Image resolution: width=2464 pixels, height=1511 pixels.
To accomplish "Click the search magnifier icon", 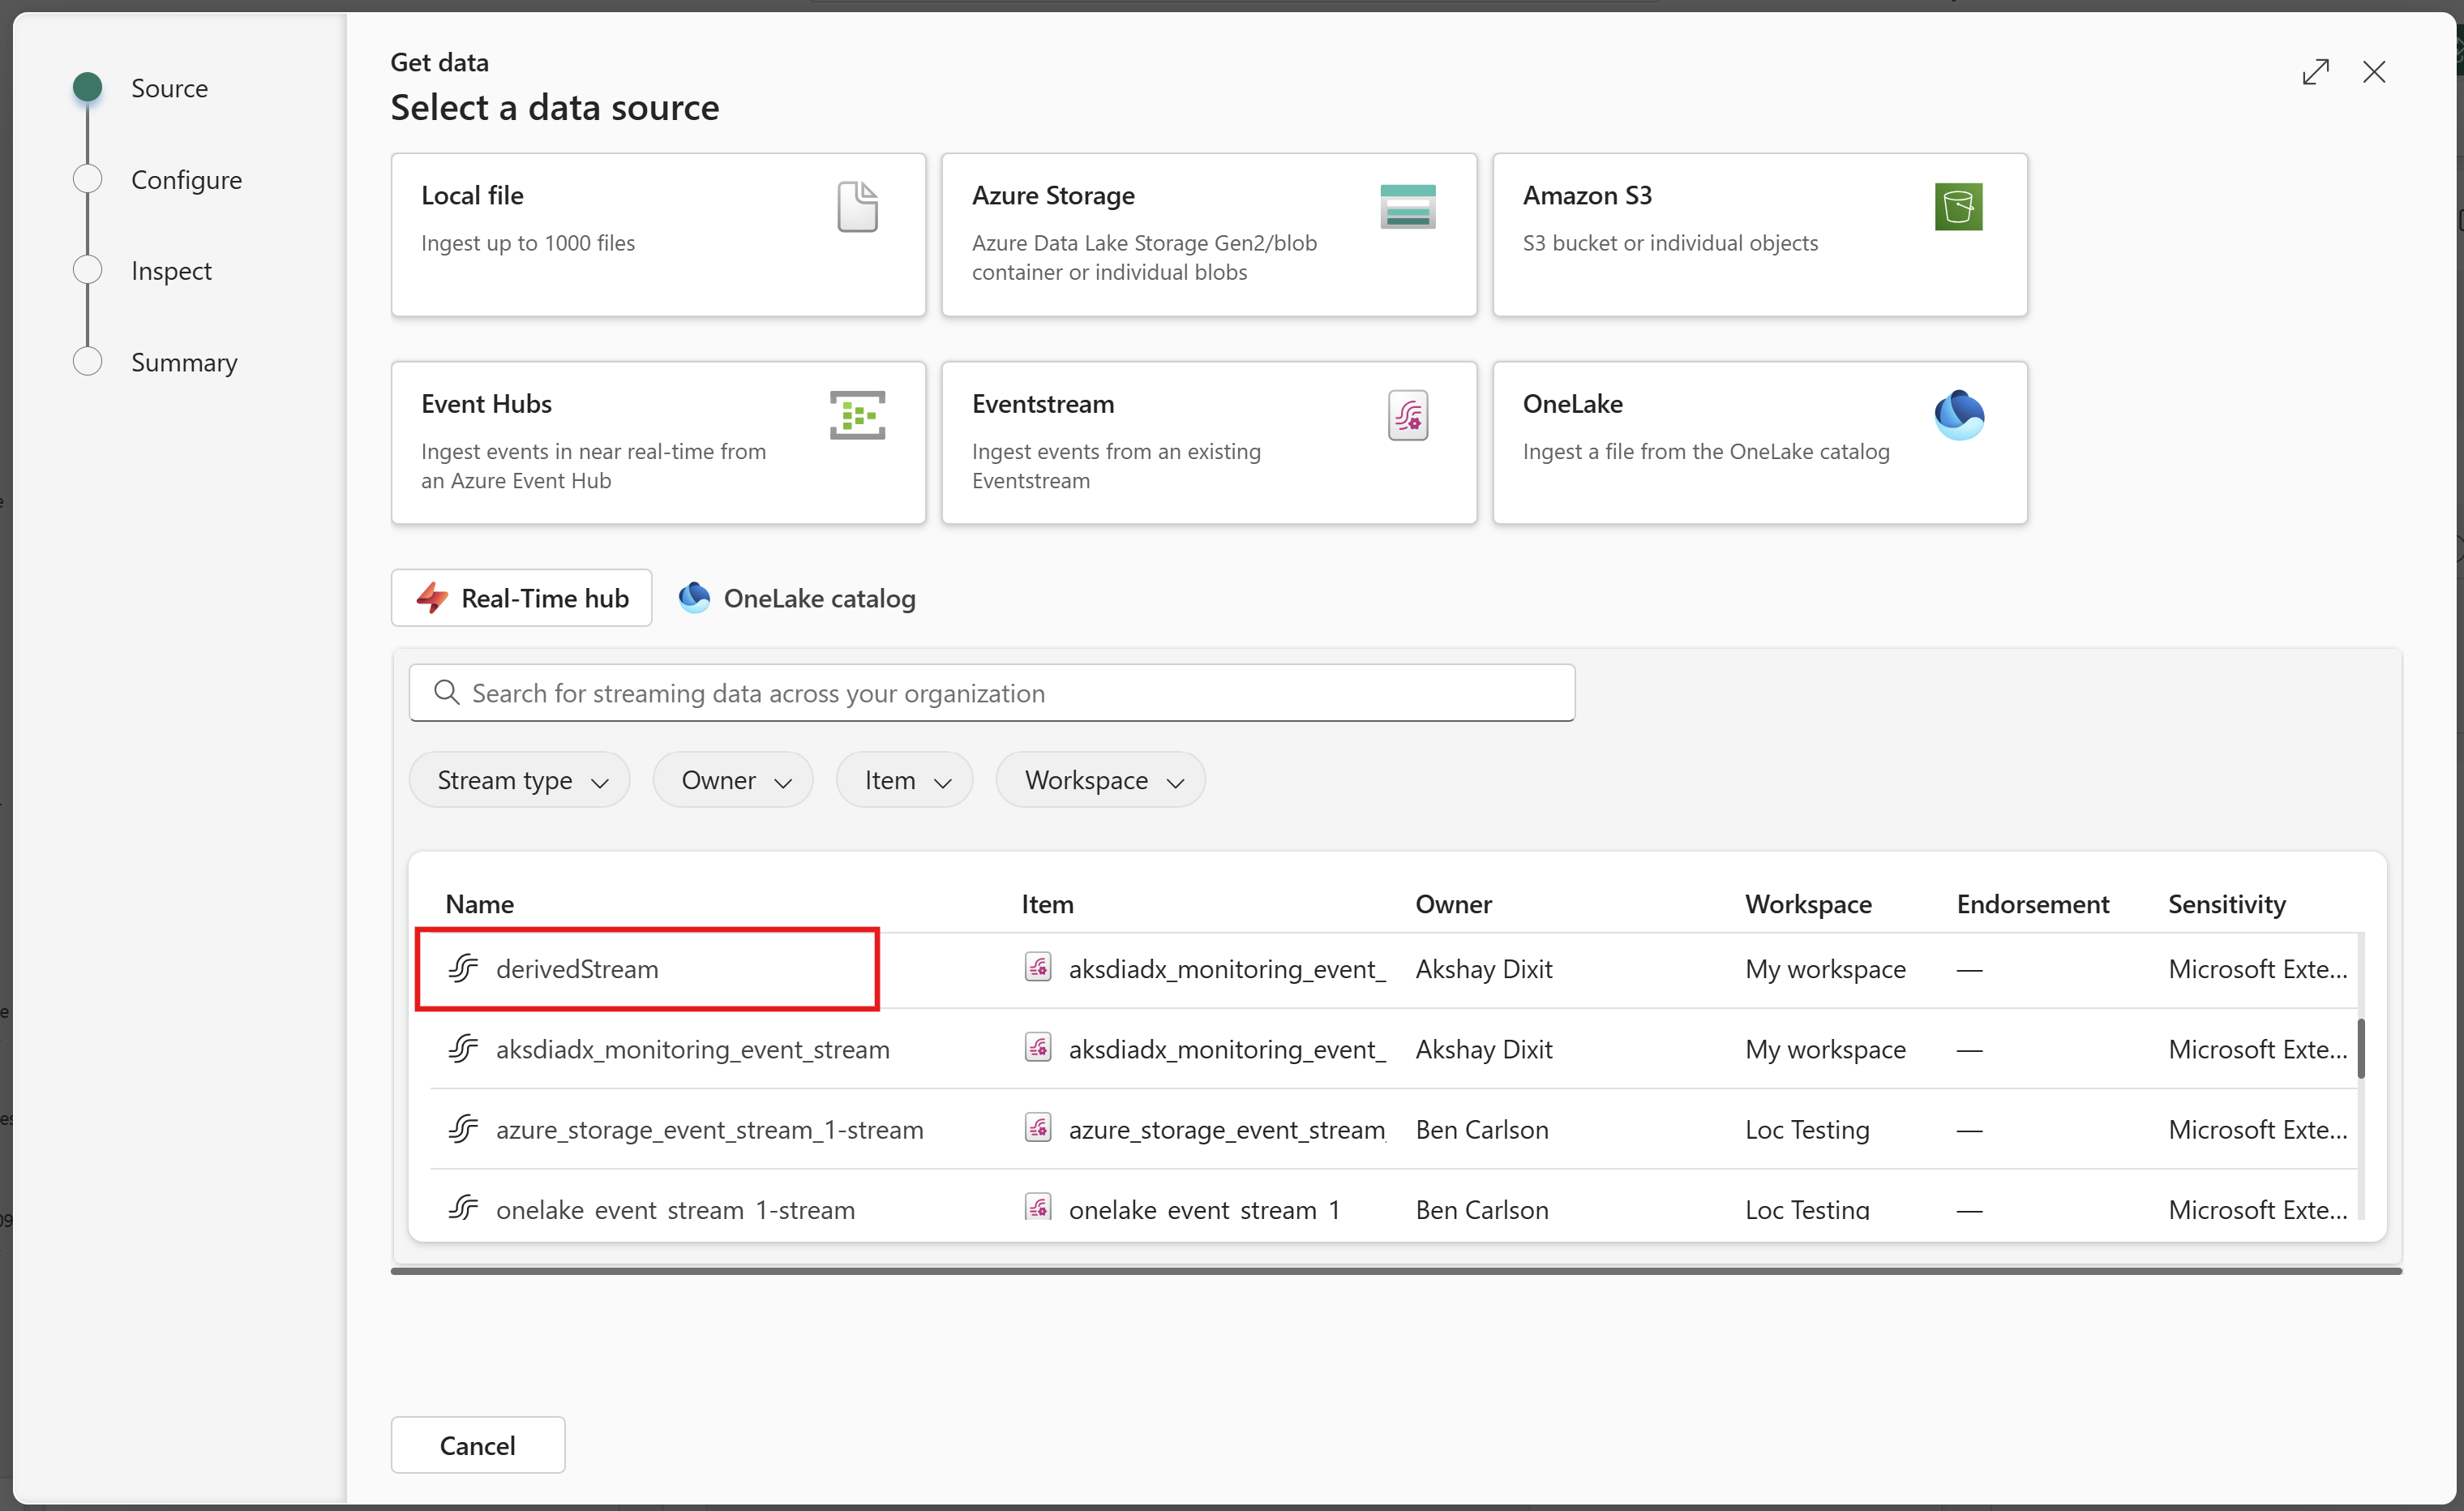I will 446,692.
